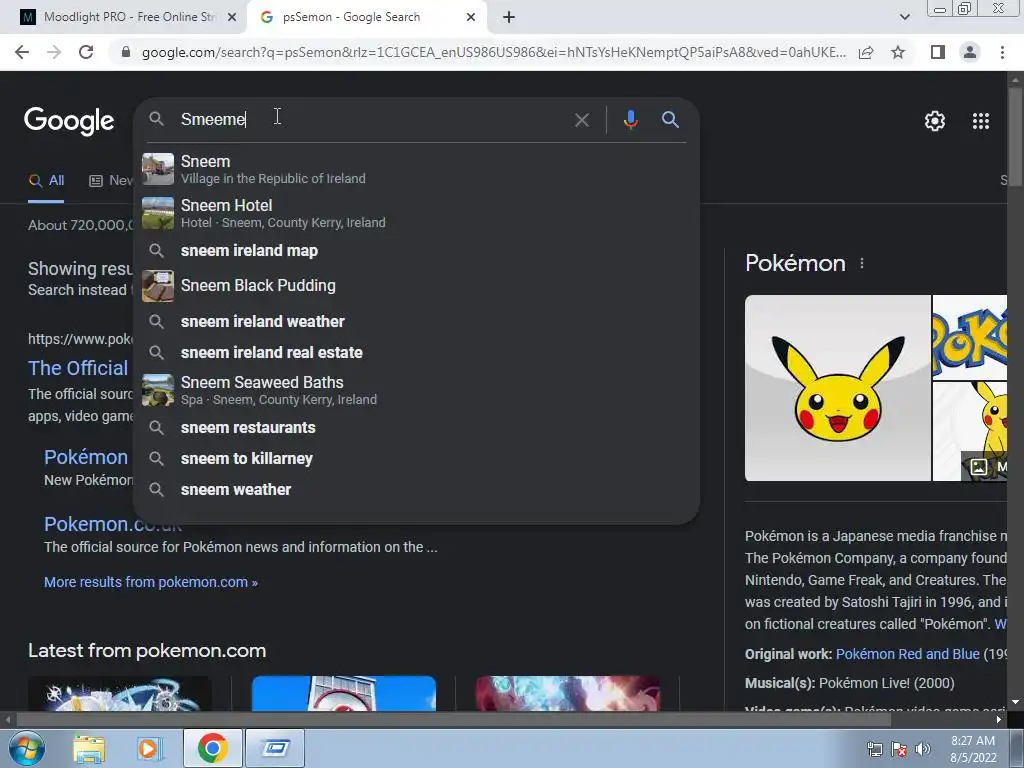Click the browser forward arrow
The image size is (1024, 768).
54,52
